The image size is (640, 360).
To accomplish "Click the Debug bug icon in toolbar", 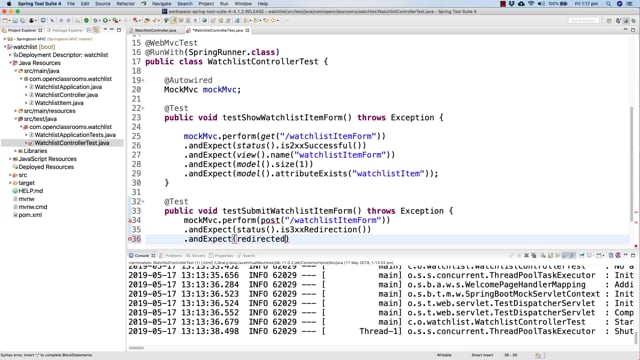I will coord(95,20).
